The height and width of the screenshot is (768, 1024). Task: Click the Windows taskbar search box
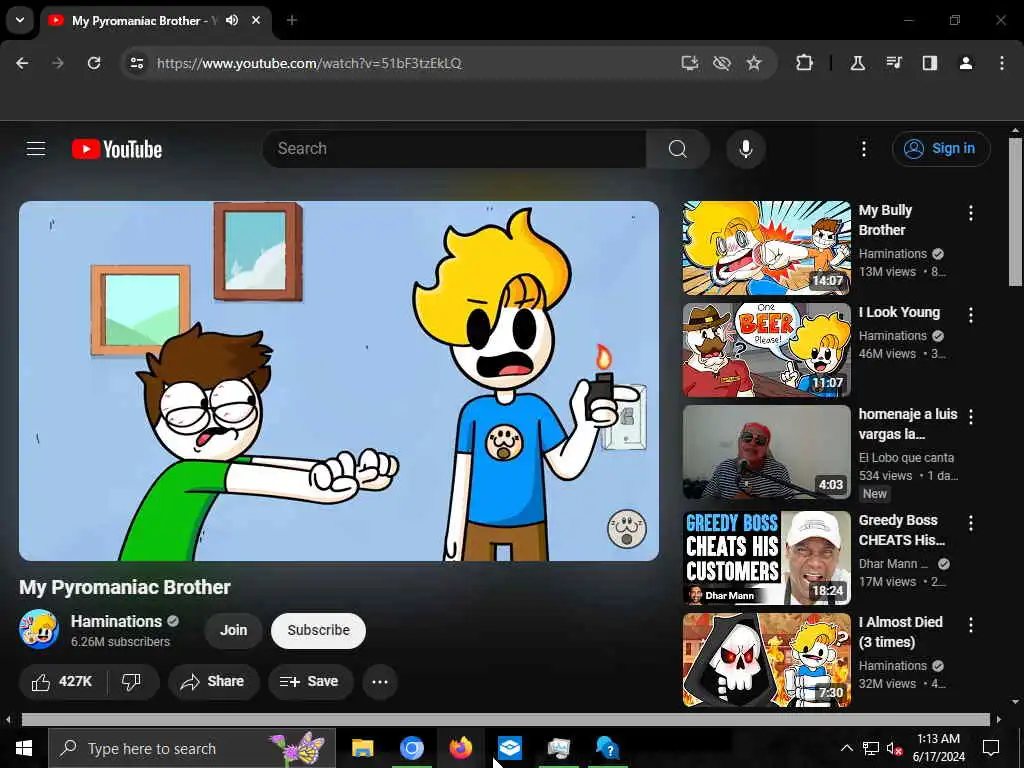pos(192,748)
